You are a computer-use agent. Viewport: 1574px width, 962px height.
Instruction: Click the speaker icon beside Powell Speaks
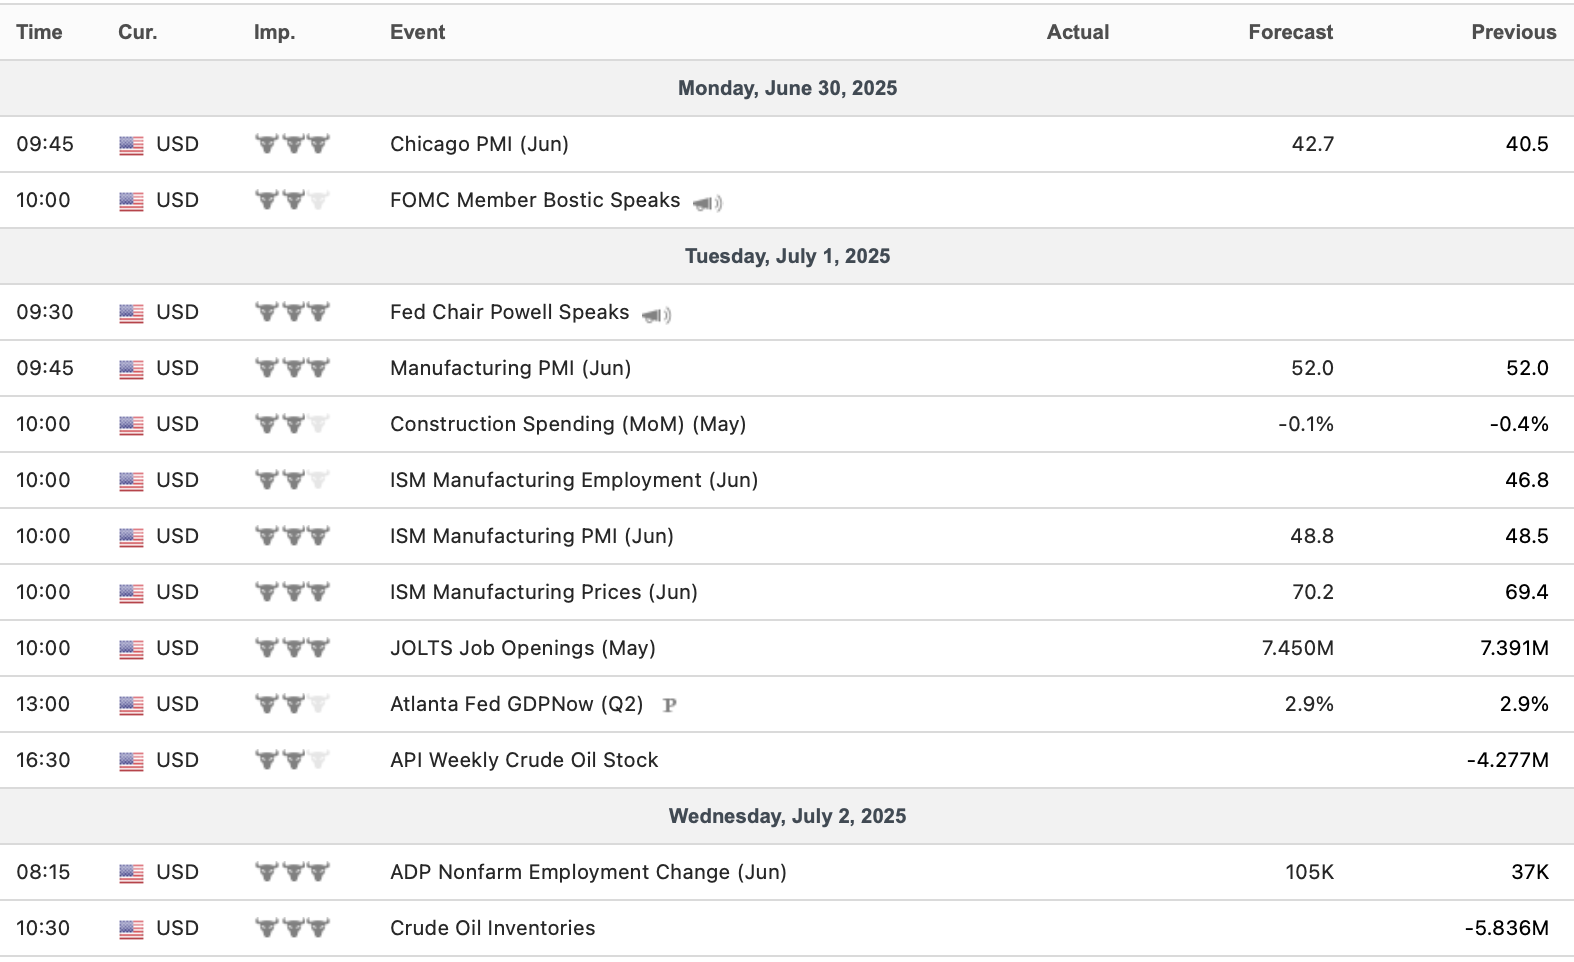[657, 315]
